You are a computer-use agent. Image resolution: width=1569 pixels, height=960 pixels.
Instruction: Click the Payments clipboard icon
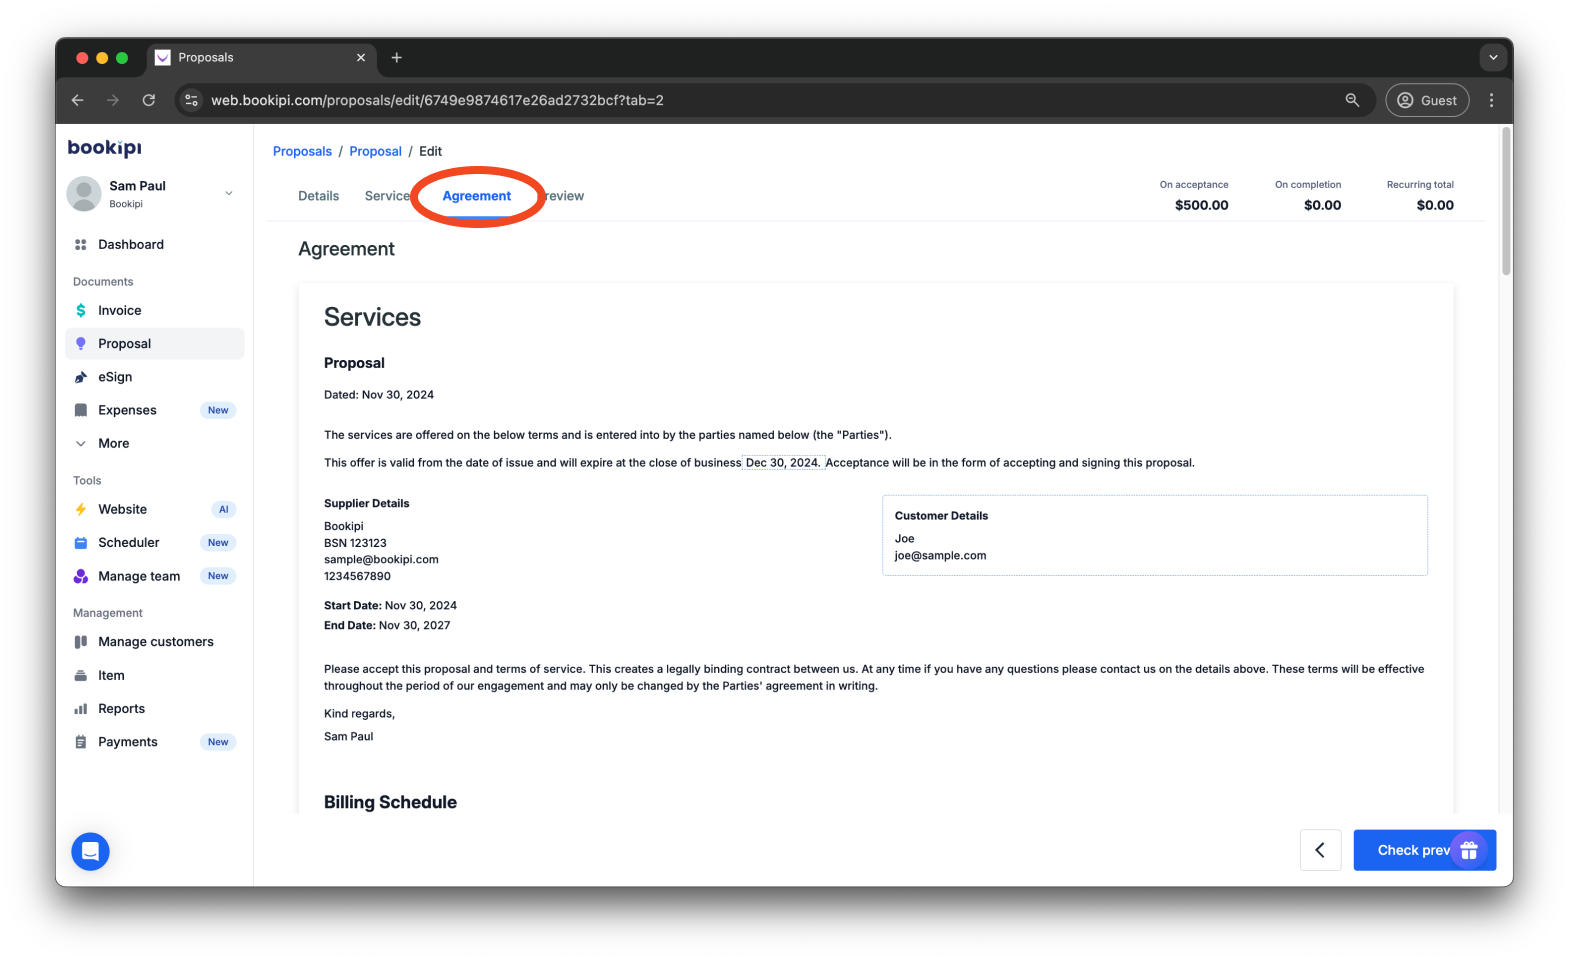pyautogui.click(x=81, y=742)
